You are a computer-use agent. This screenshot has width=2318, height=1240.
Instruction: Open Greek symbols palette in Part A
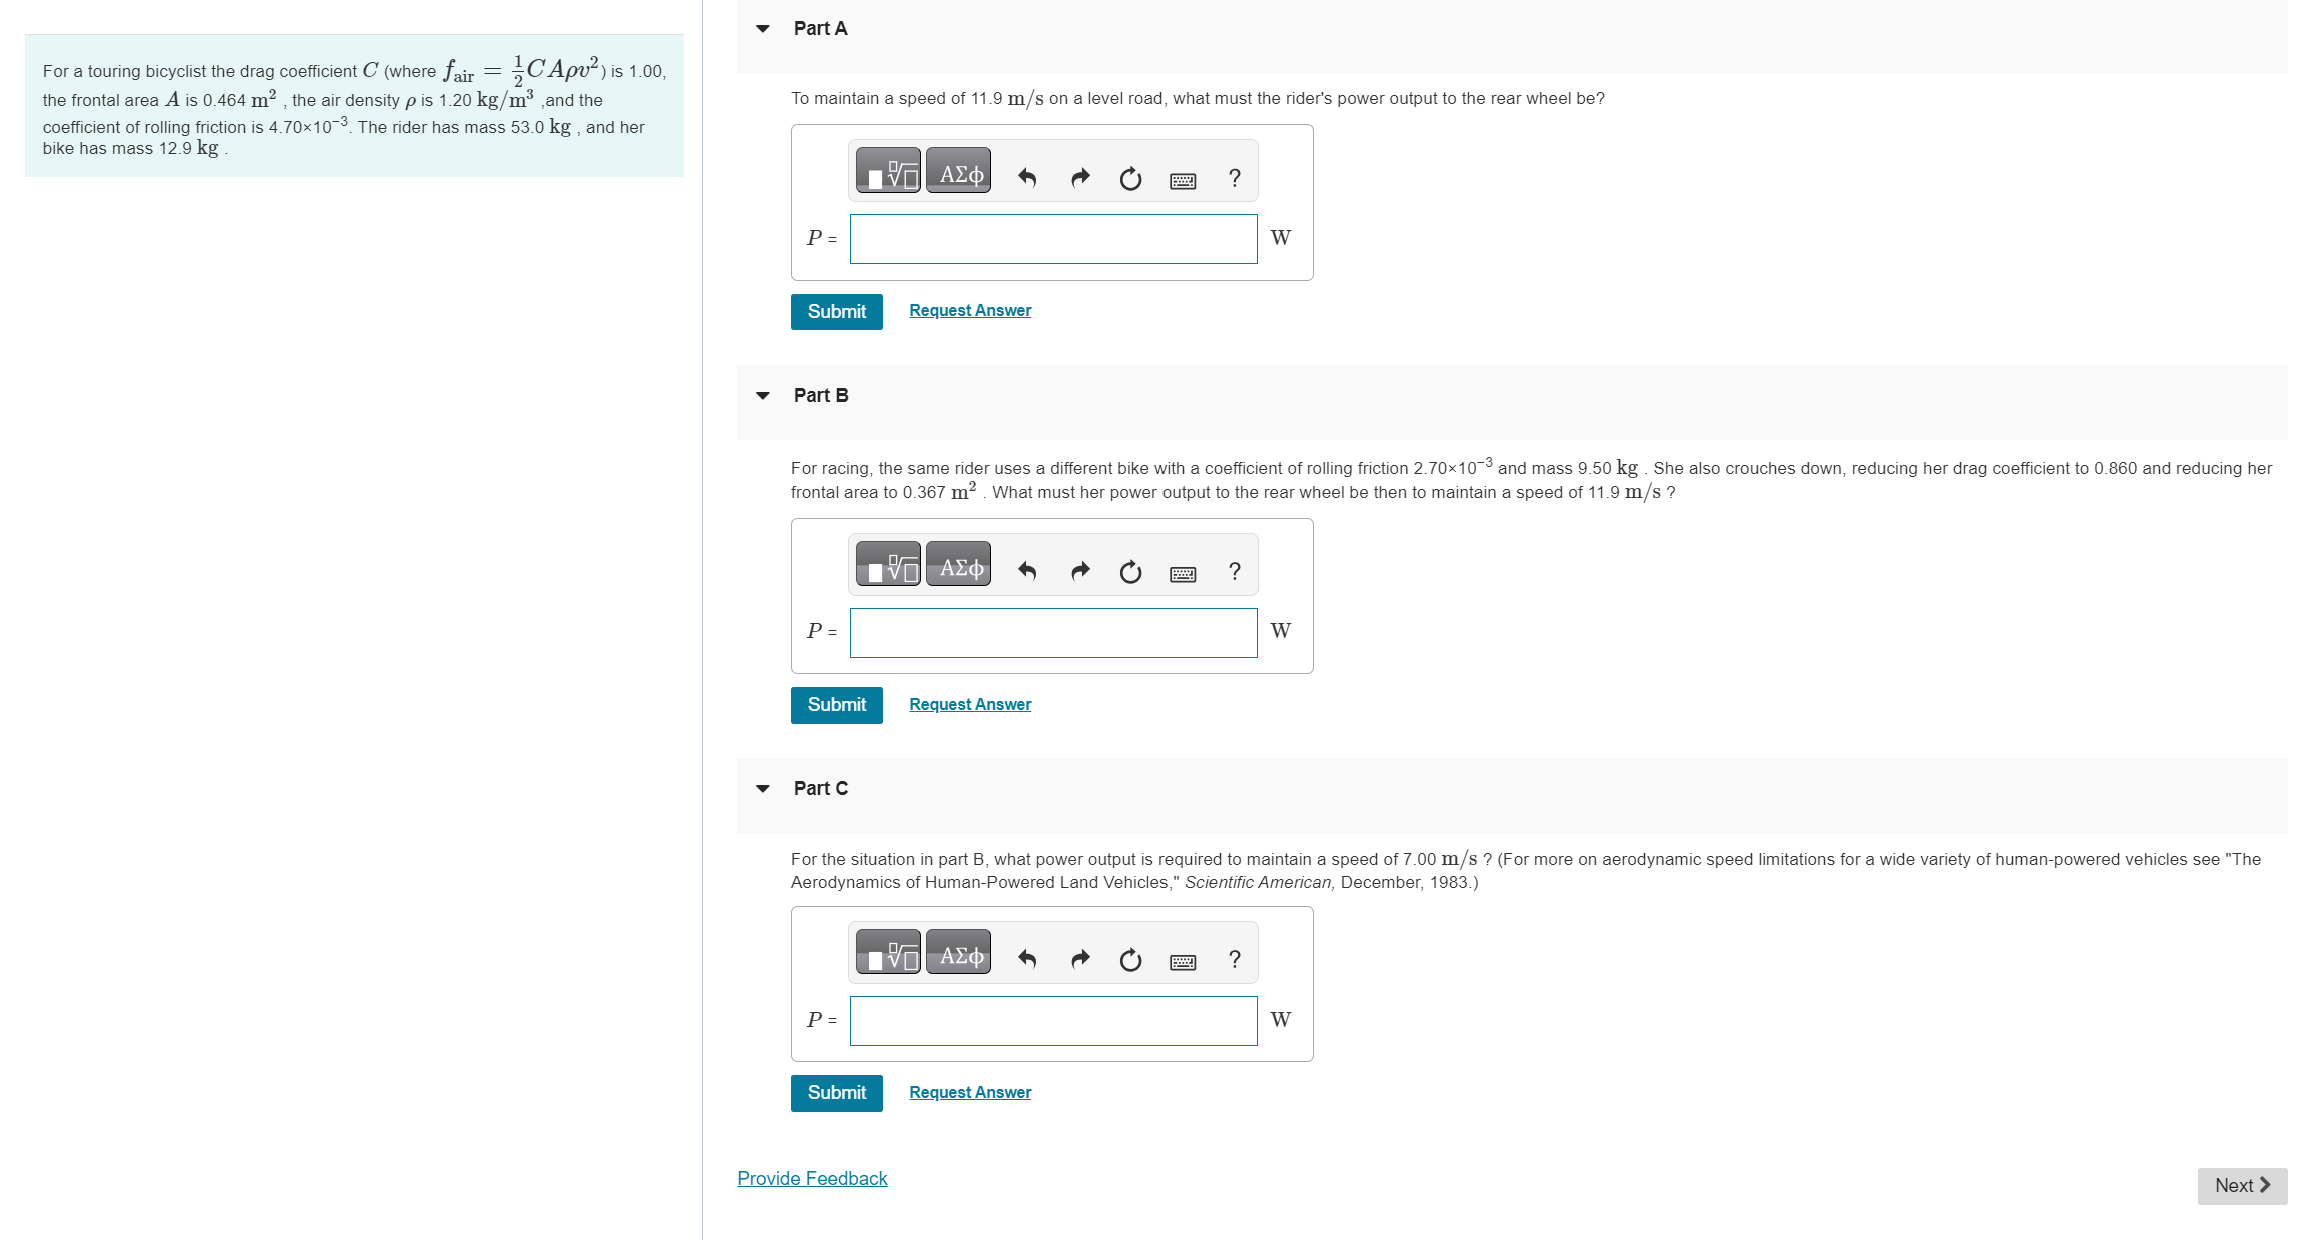point(959,171)
